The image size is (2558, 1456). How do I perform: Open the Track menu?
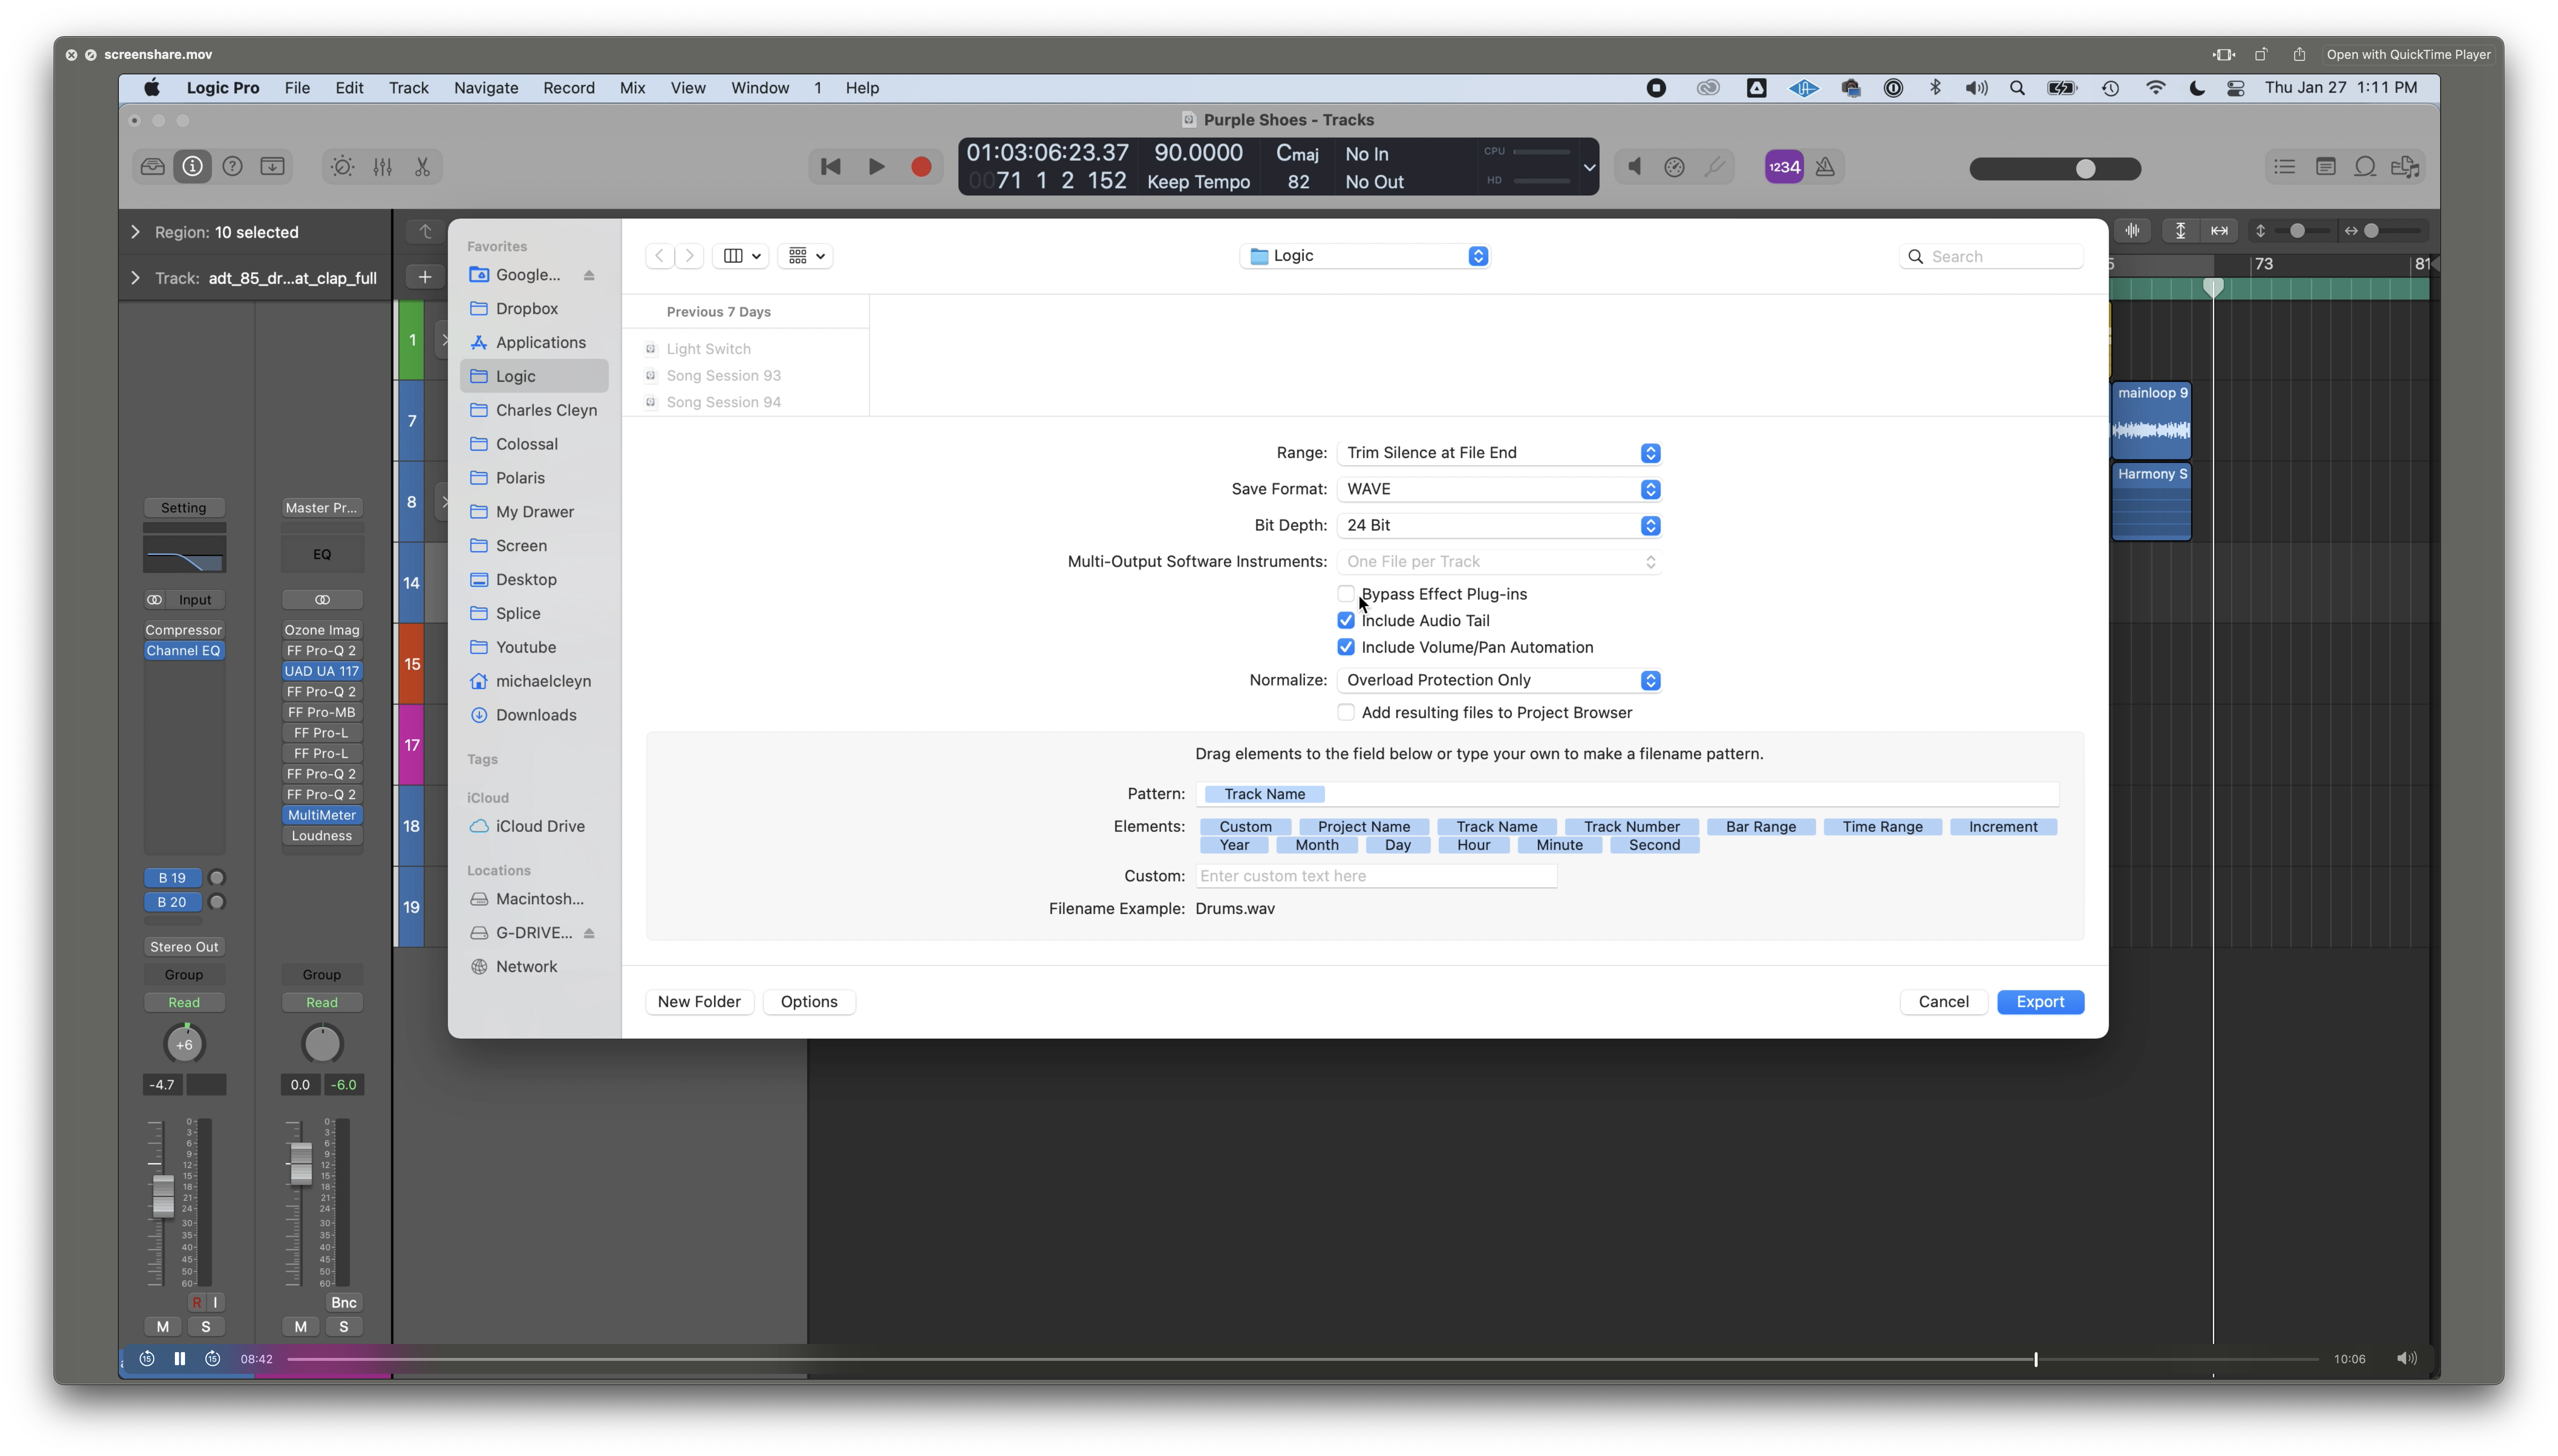(408, 88)
